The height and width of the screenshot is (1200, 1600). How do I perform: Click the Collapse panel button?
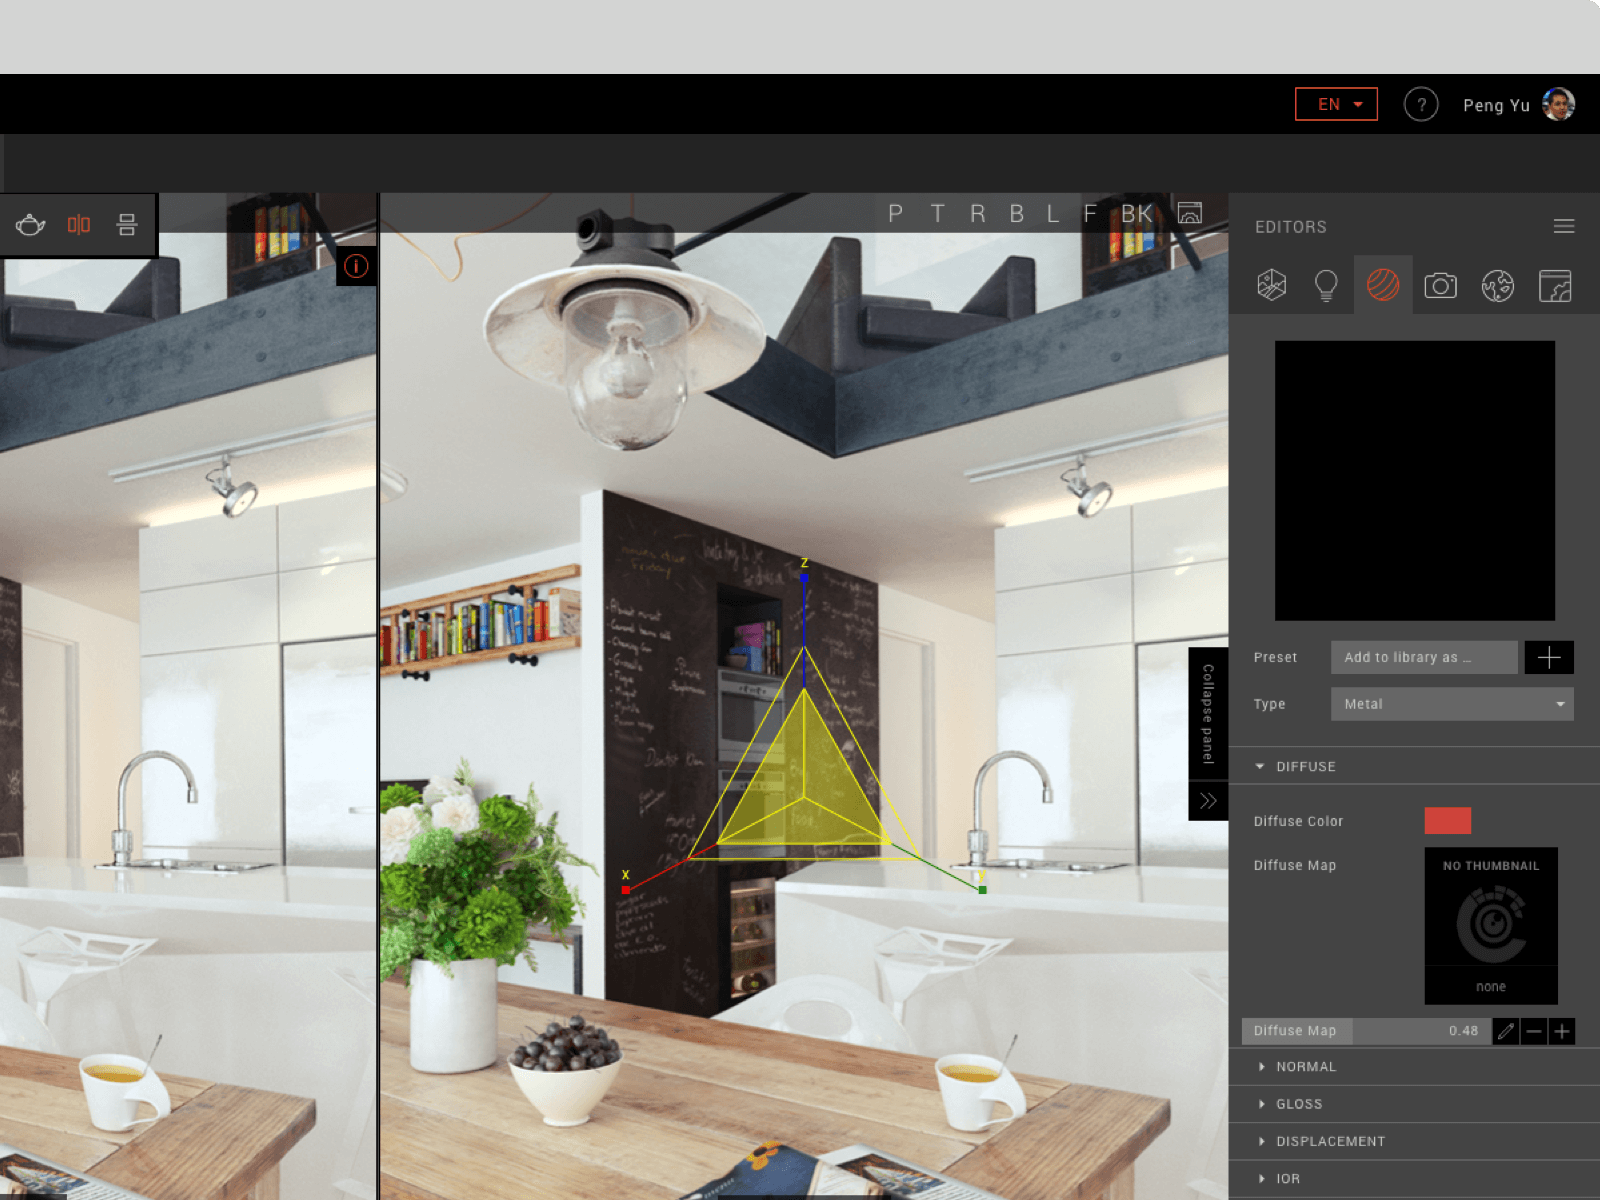(1208, 714)
